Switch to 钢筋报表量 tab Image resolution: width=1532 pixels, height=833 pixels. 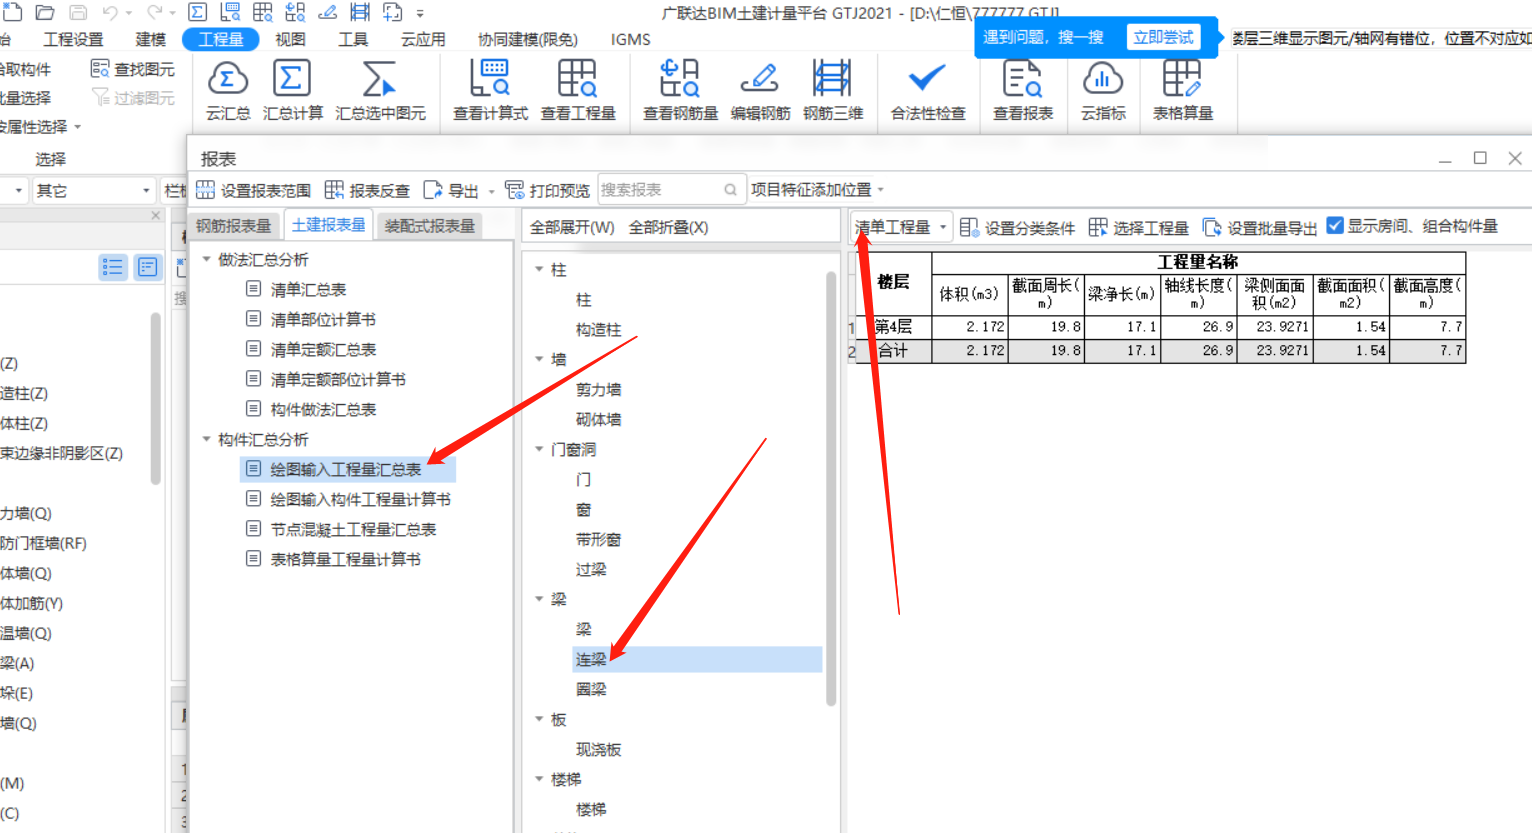(x=234, y=226)
